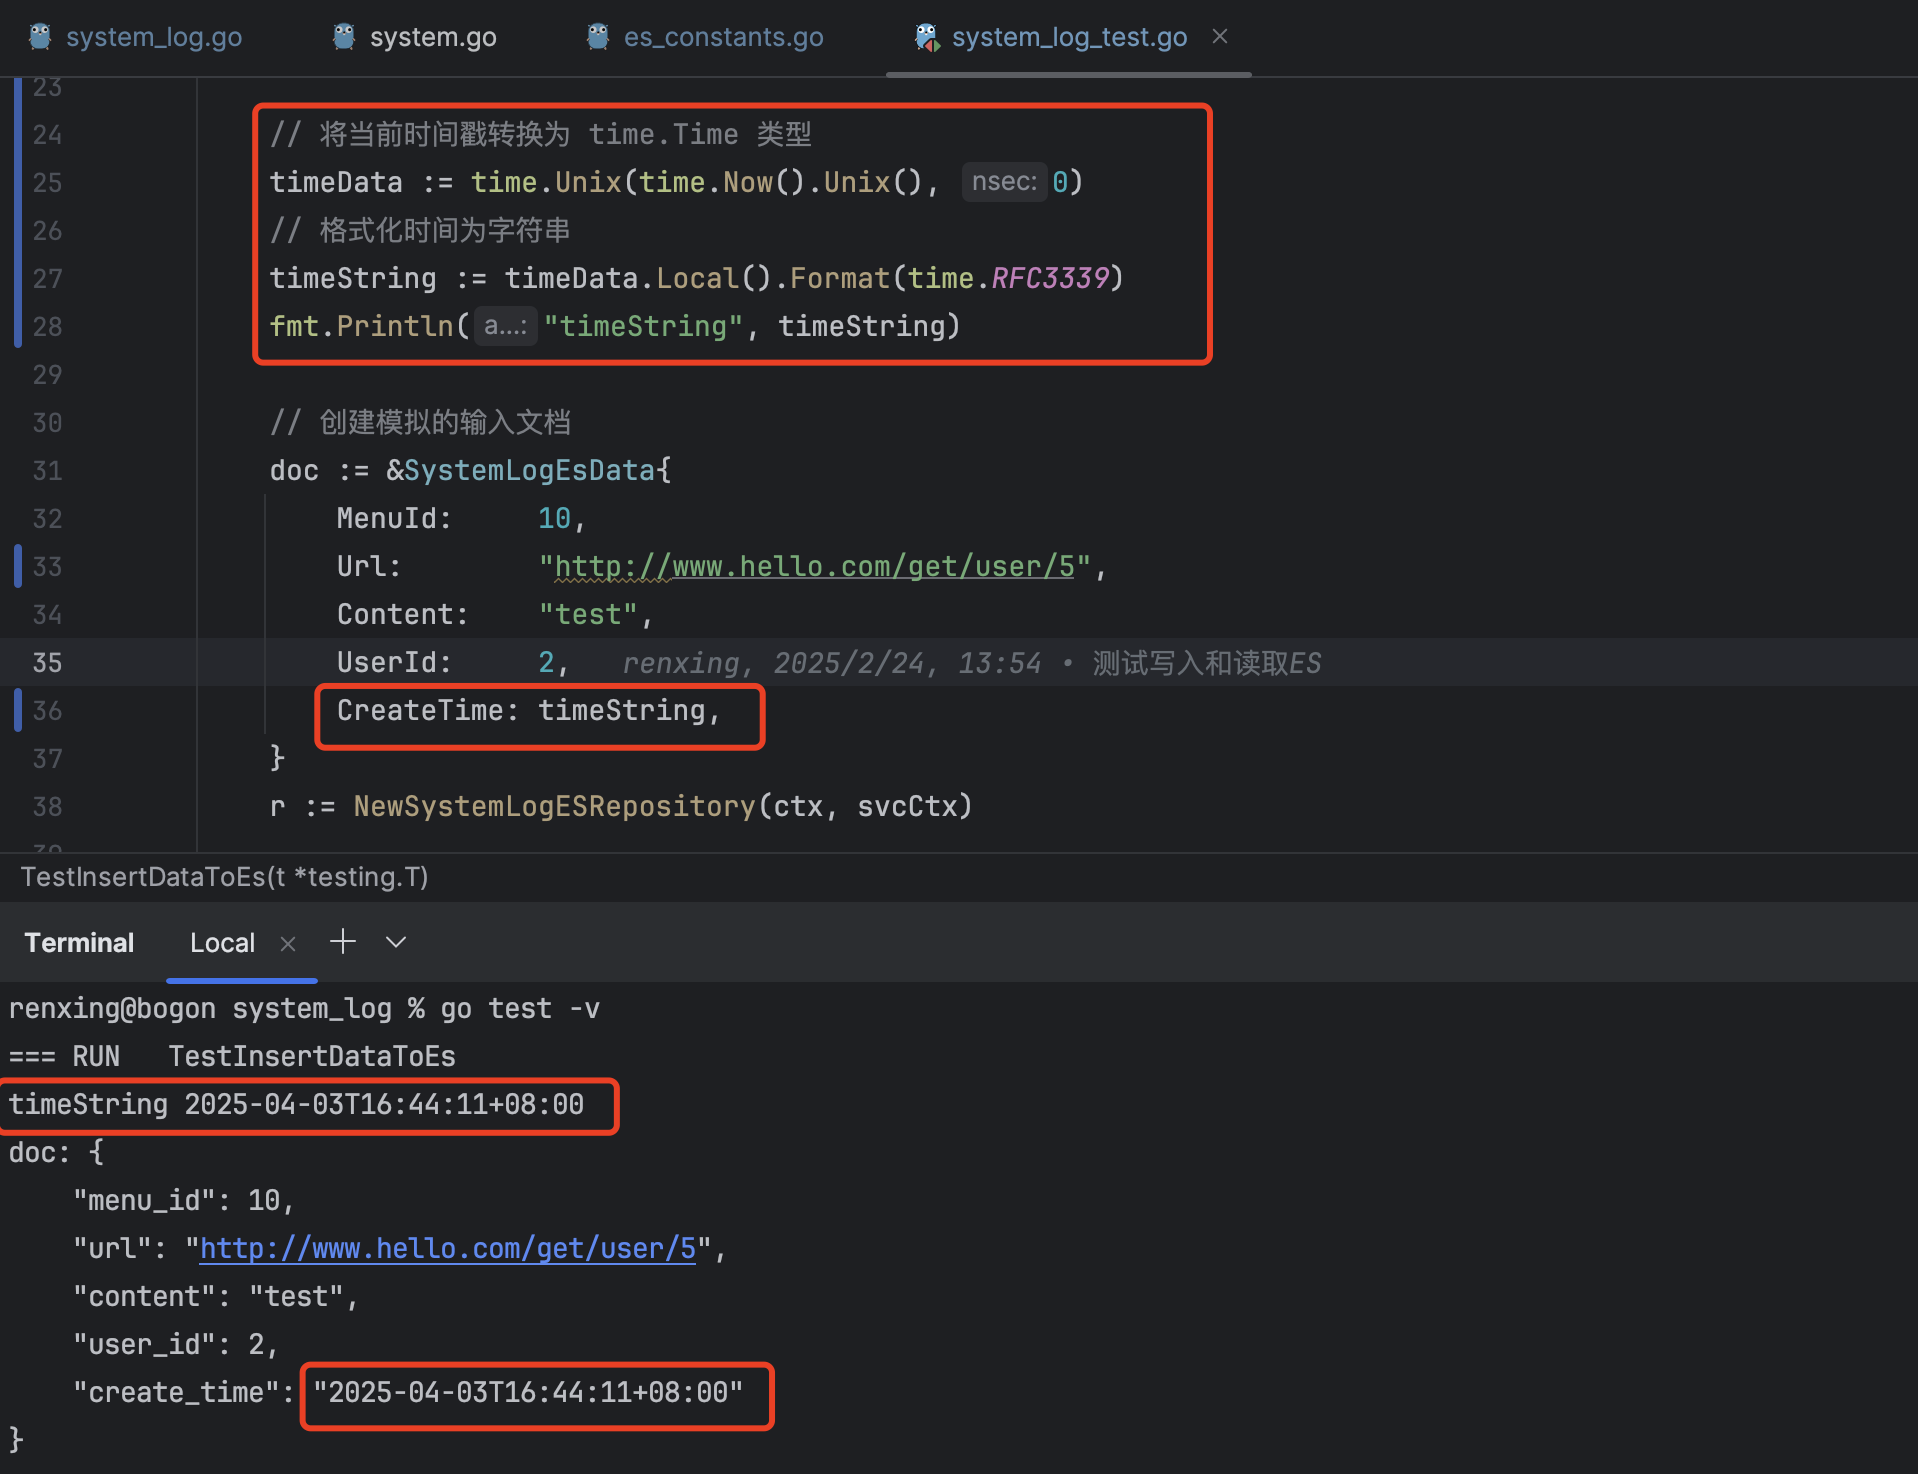
Task: Click the timeString output line in terminal
Action: click(296, 1105)
